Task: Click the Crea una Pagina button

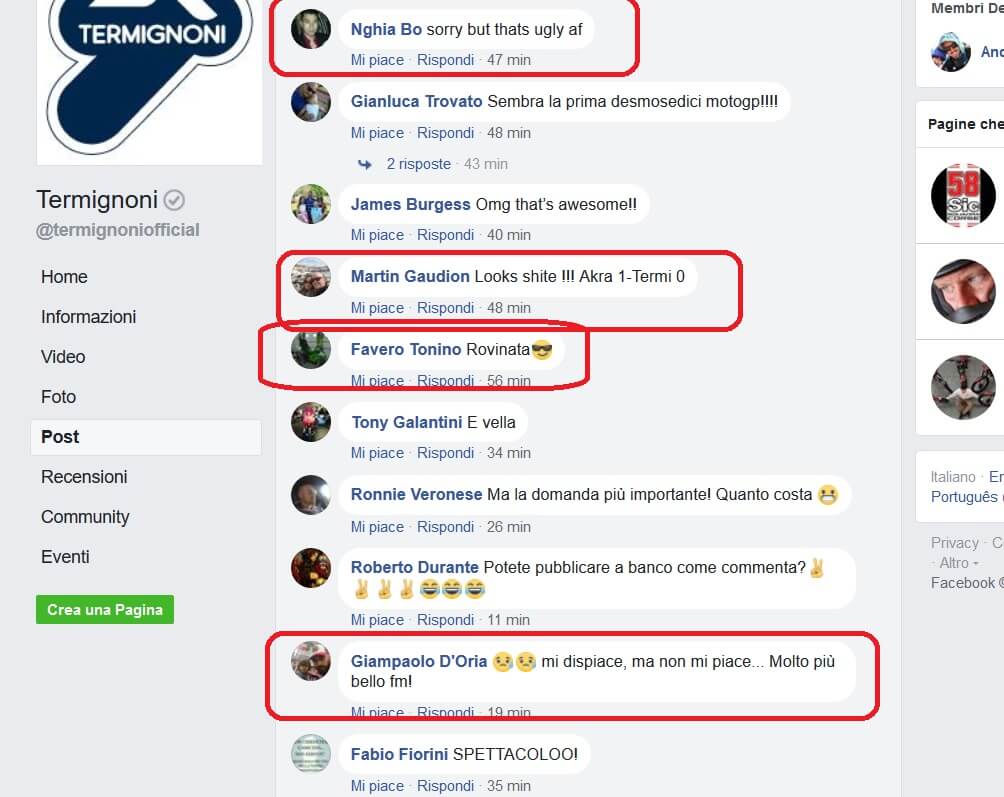Action: [105, 609]
